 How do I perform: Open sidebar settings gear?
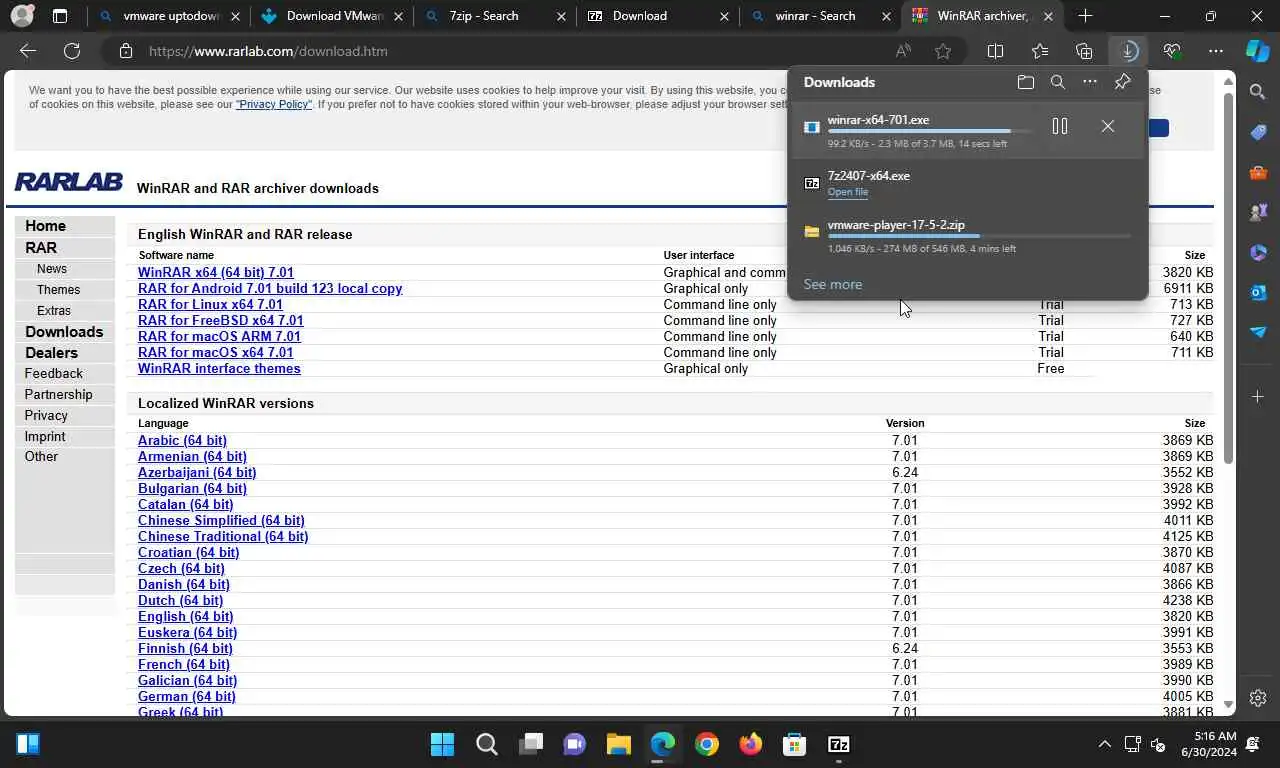(x=1258, y=698)
